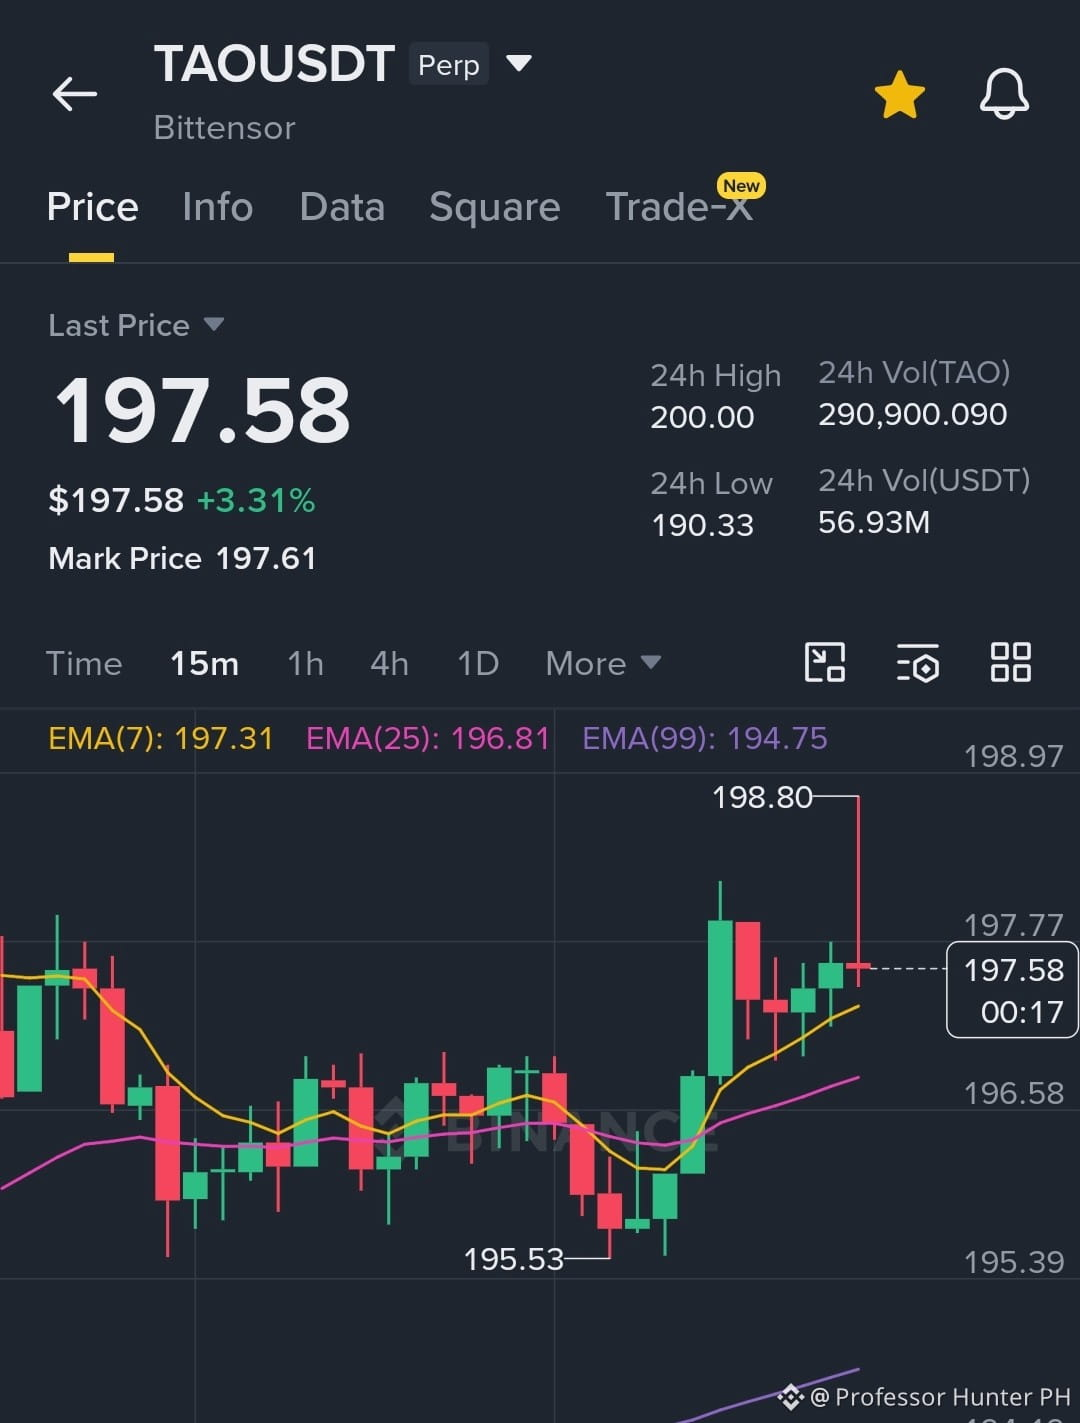The image size is (1080, 1423).
Task: Tap the 196.58 price axis label
Action: pyautogui.click(x=1013, y=1093)
